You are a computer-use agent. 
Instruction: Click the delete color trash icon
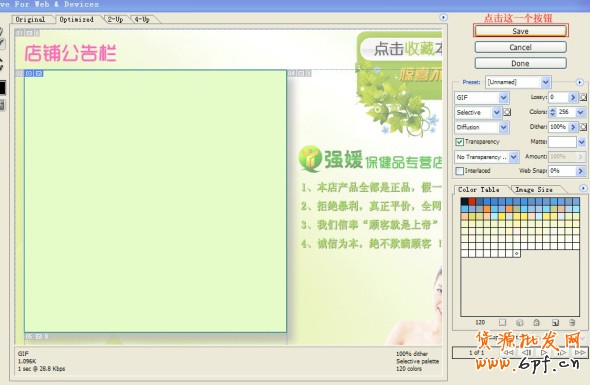tap(572, 323)
